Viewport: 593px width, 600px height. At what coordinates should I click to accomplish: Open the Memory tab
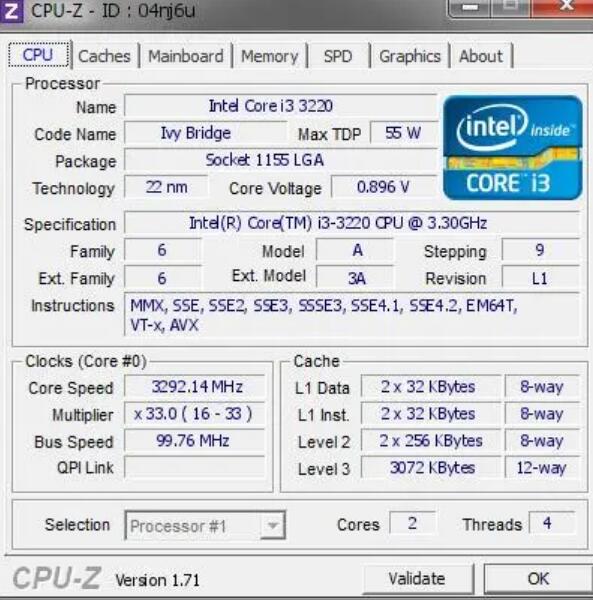[270, 56]
